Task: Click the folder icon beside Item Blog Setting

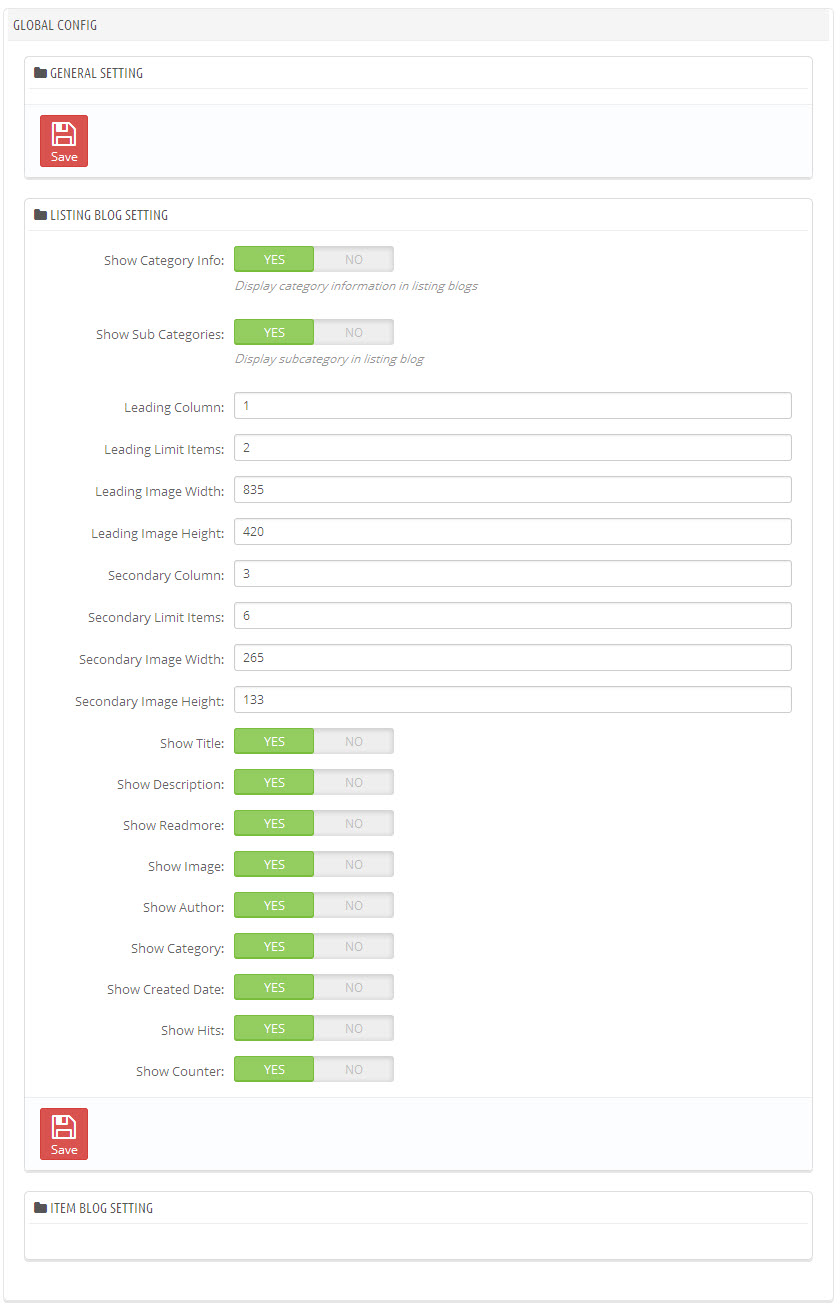Action: coord(40,1208)
